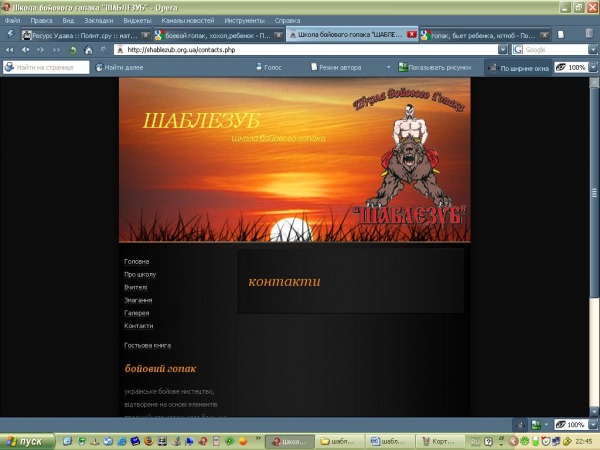Click the Reload page icon
This screenshot has width=600, height=450.
pos(73,49)
